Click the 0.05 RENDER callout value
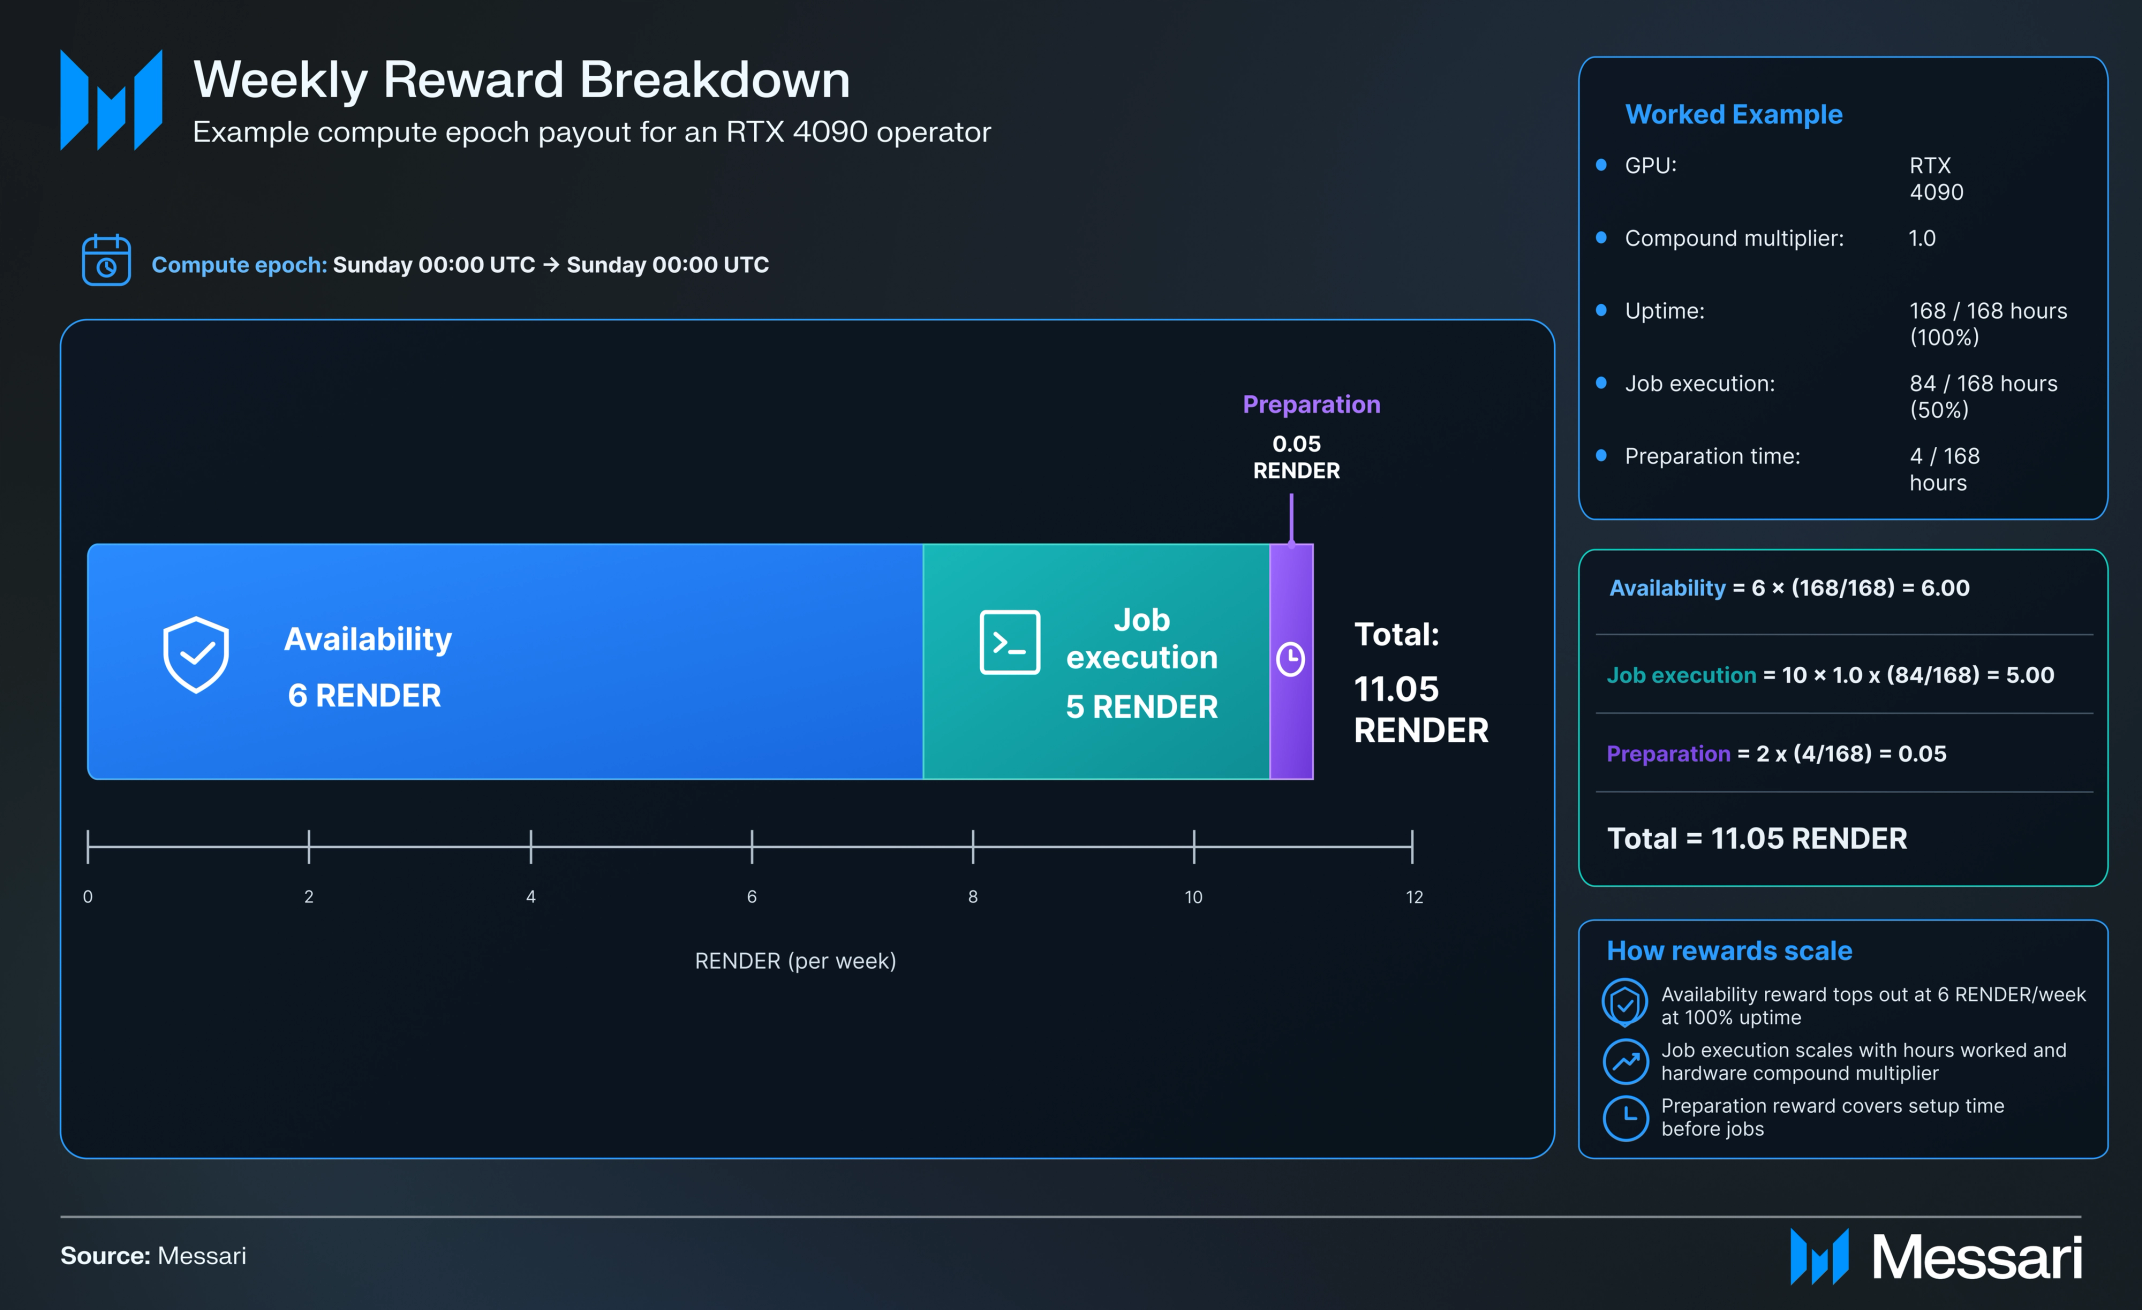The height and width of the screenshot is (1310, 2142). click(1296, 457)
